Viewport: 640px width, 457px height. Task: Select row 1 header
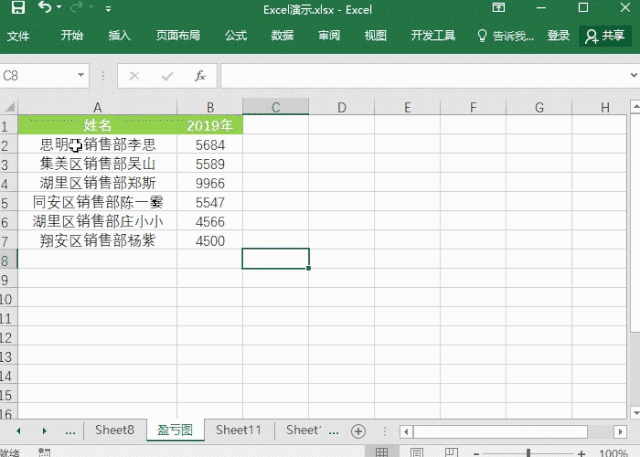point(8,126)
